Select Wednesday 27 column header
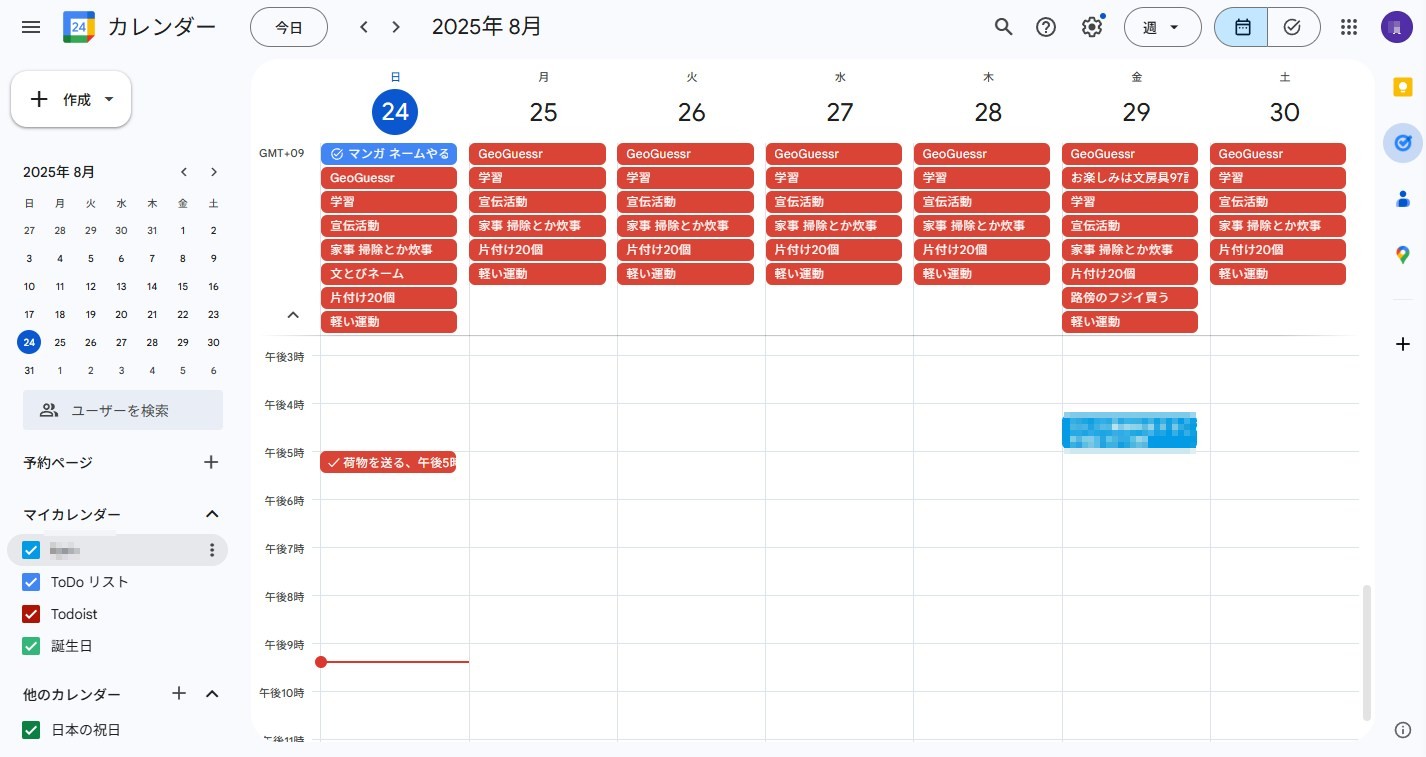The image size is (1426, 757). 840,111
